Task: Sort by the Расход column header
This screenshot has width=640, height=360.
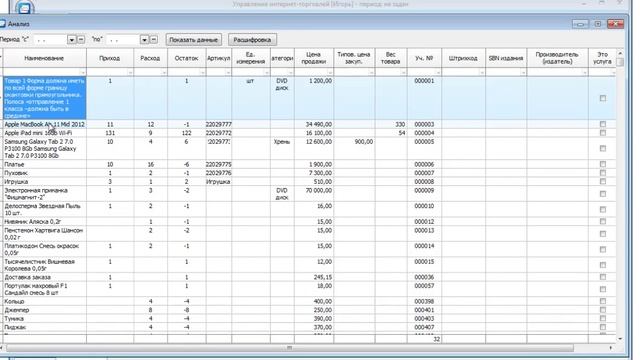Action: tap(150, 58)
